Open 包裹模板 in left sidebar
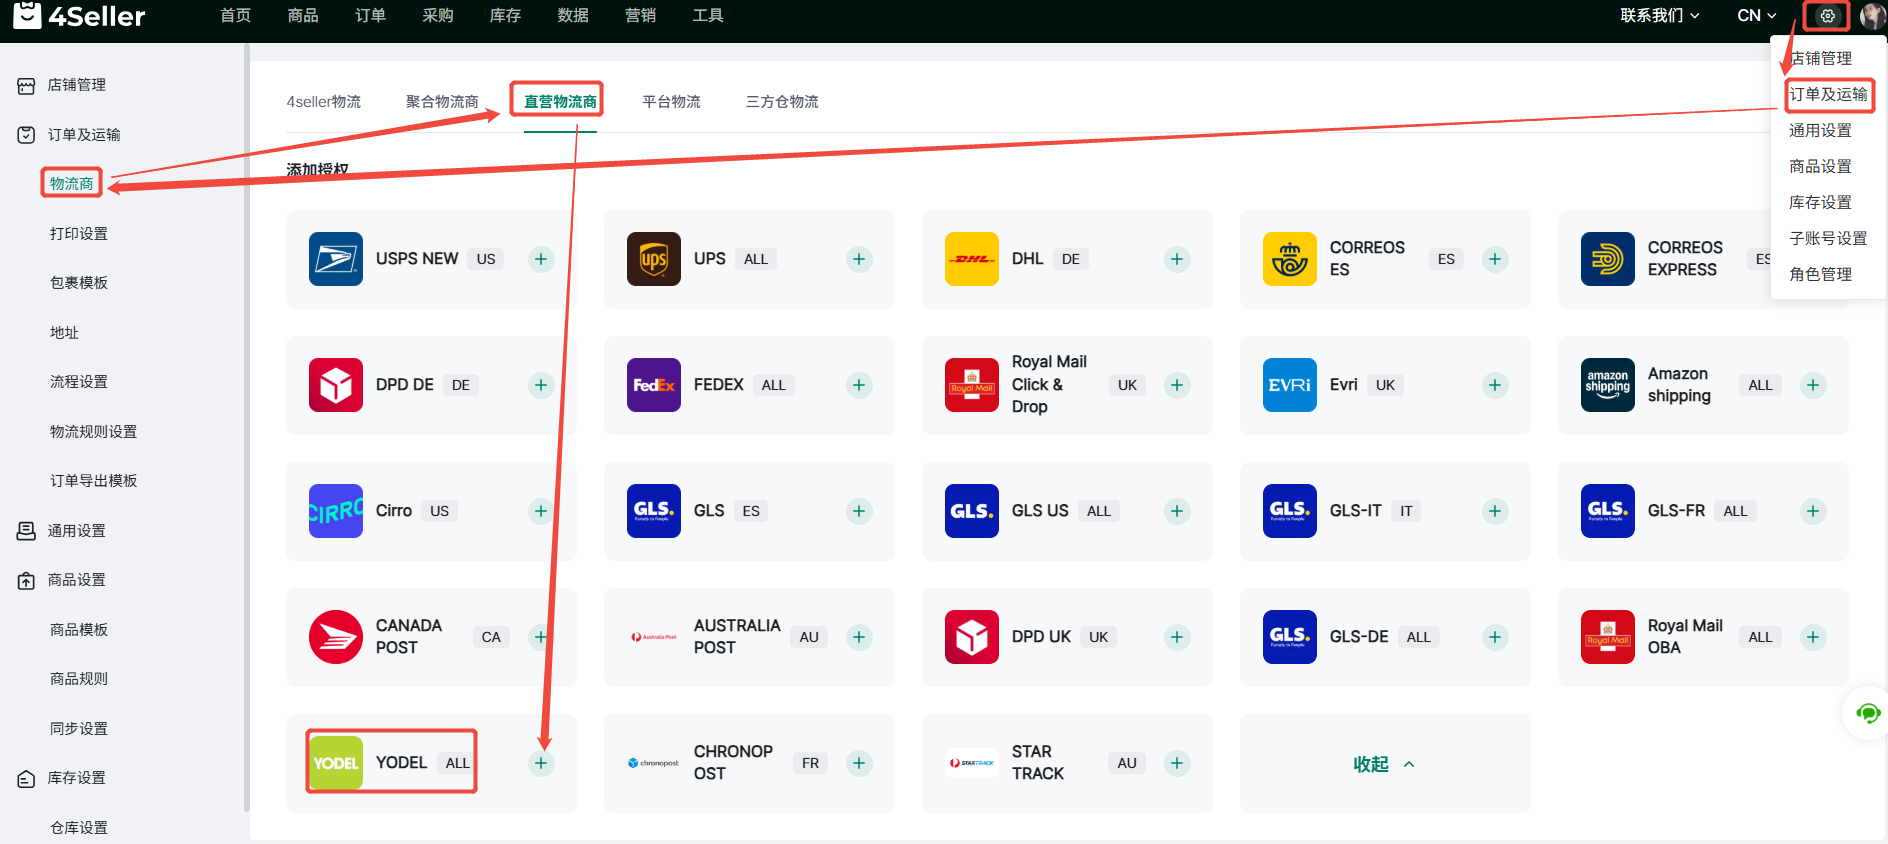 coord(79,283)
